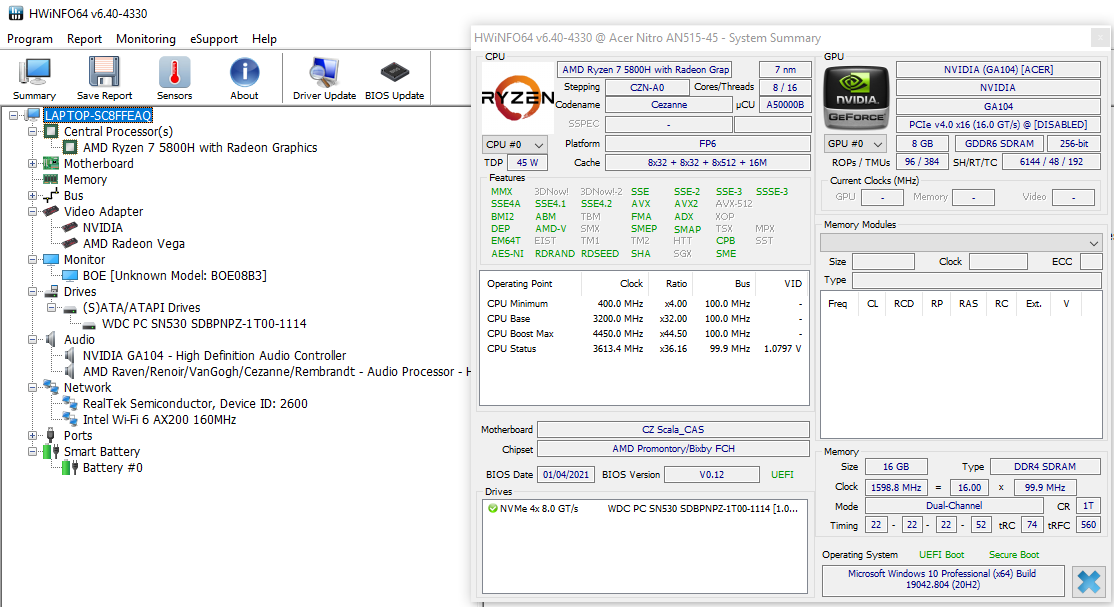Open the Monitoring menu
The width and height of the screenshot is (1114, 607).
146,39
